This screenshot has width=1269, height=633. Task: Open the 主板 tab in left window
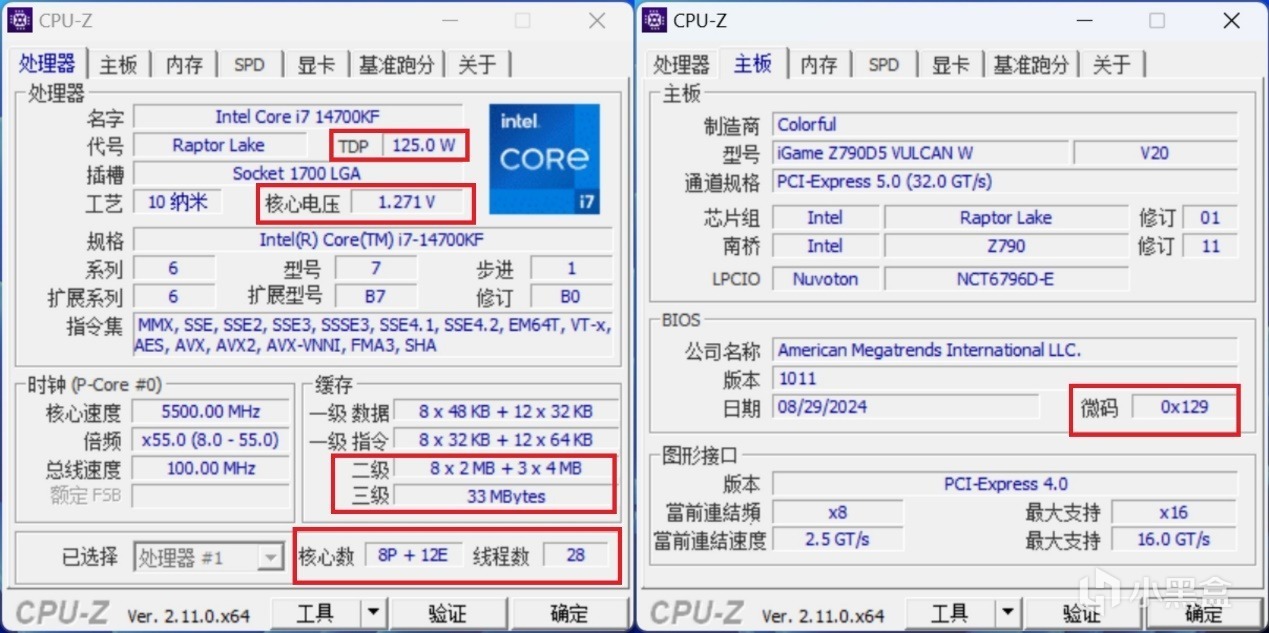pyautogui.click(x=118, y=65)
